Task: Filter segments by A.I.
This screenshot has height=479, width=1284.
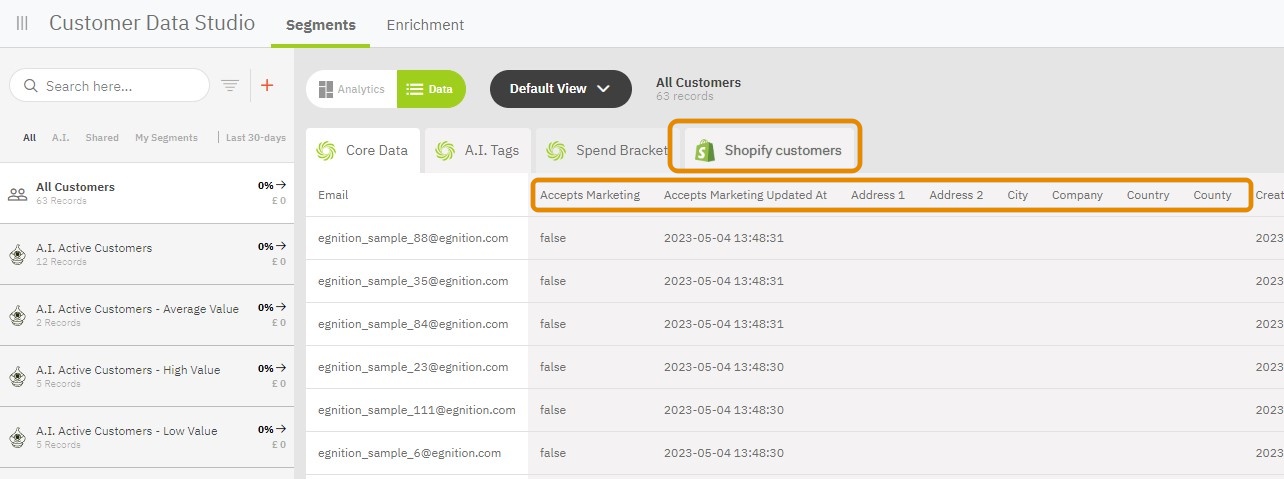Action: [x=60, y=138]
